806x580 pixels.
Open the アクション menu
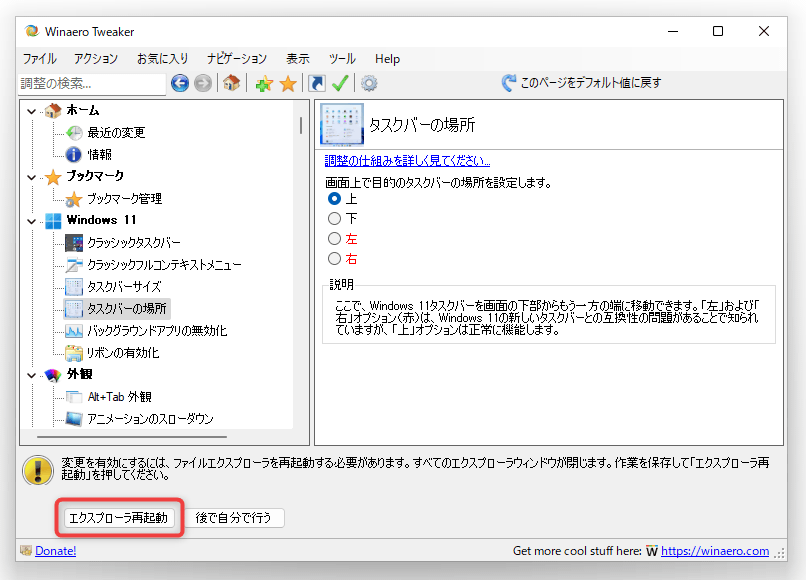[x=96, y=59]
